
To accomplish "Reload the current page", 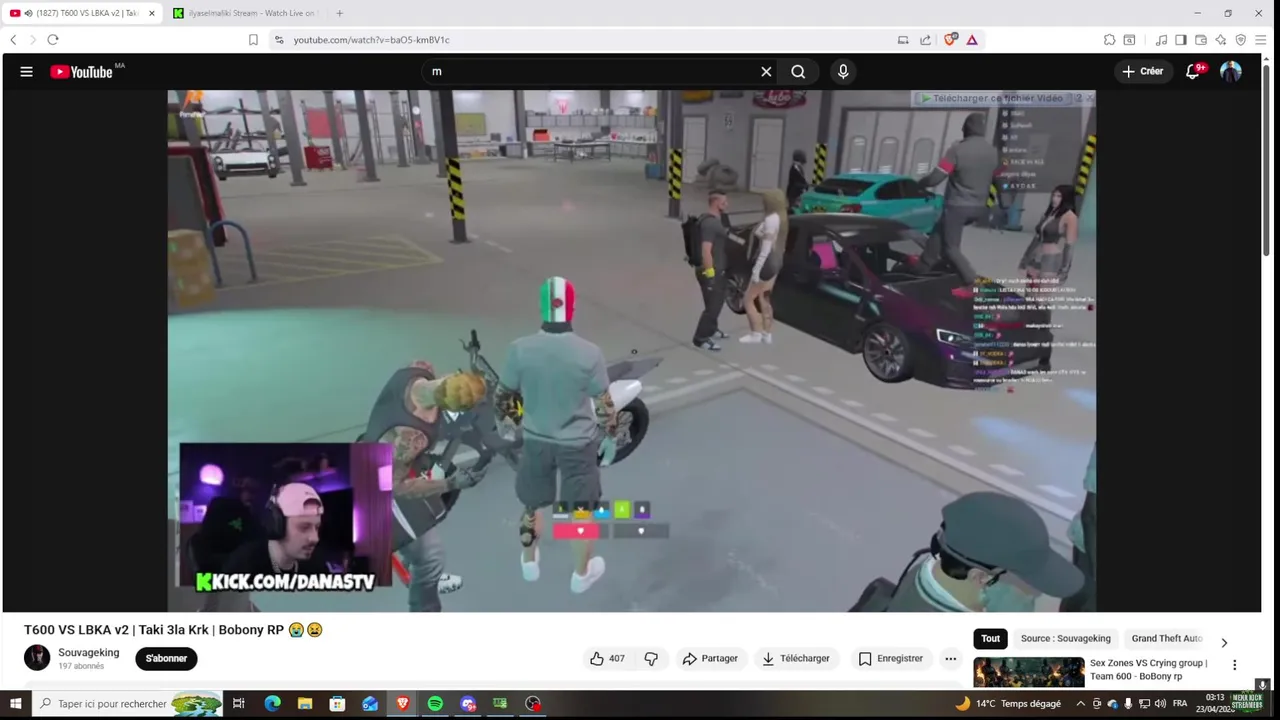I will (53, 40).
